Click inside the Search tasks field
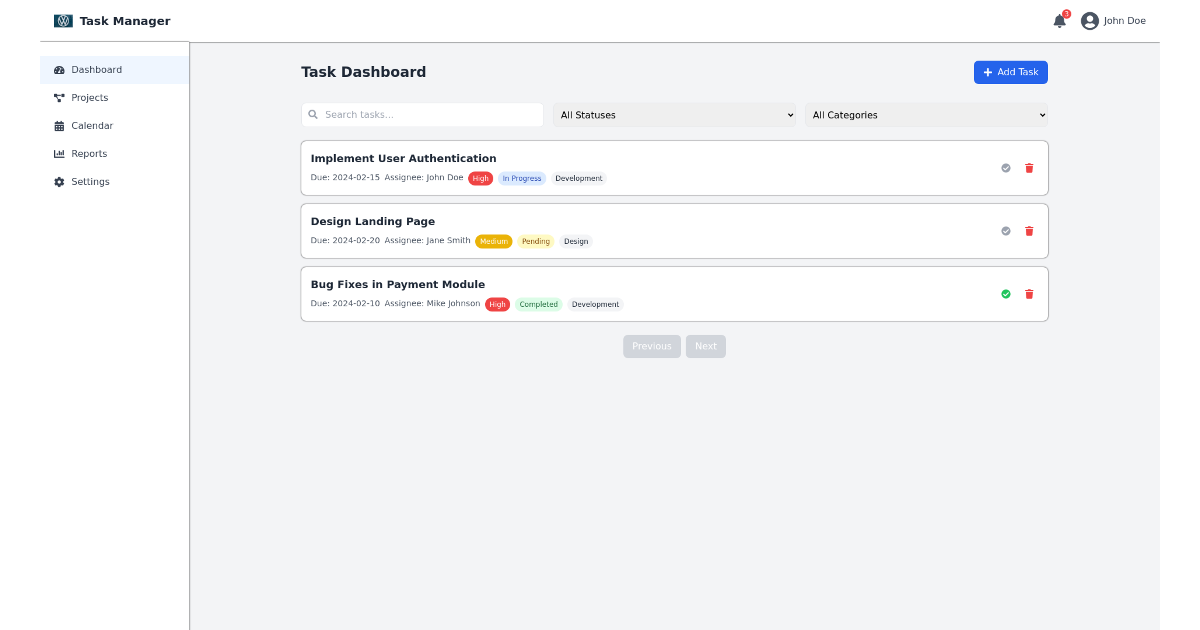 click(422, 114)
